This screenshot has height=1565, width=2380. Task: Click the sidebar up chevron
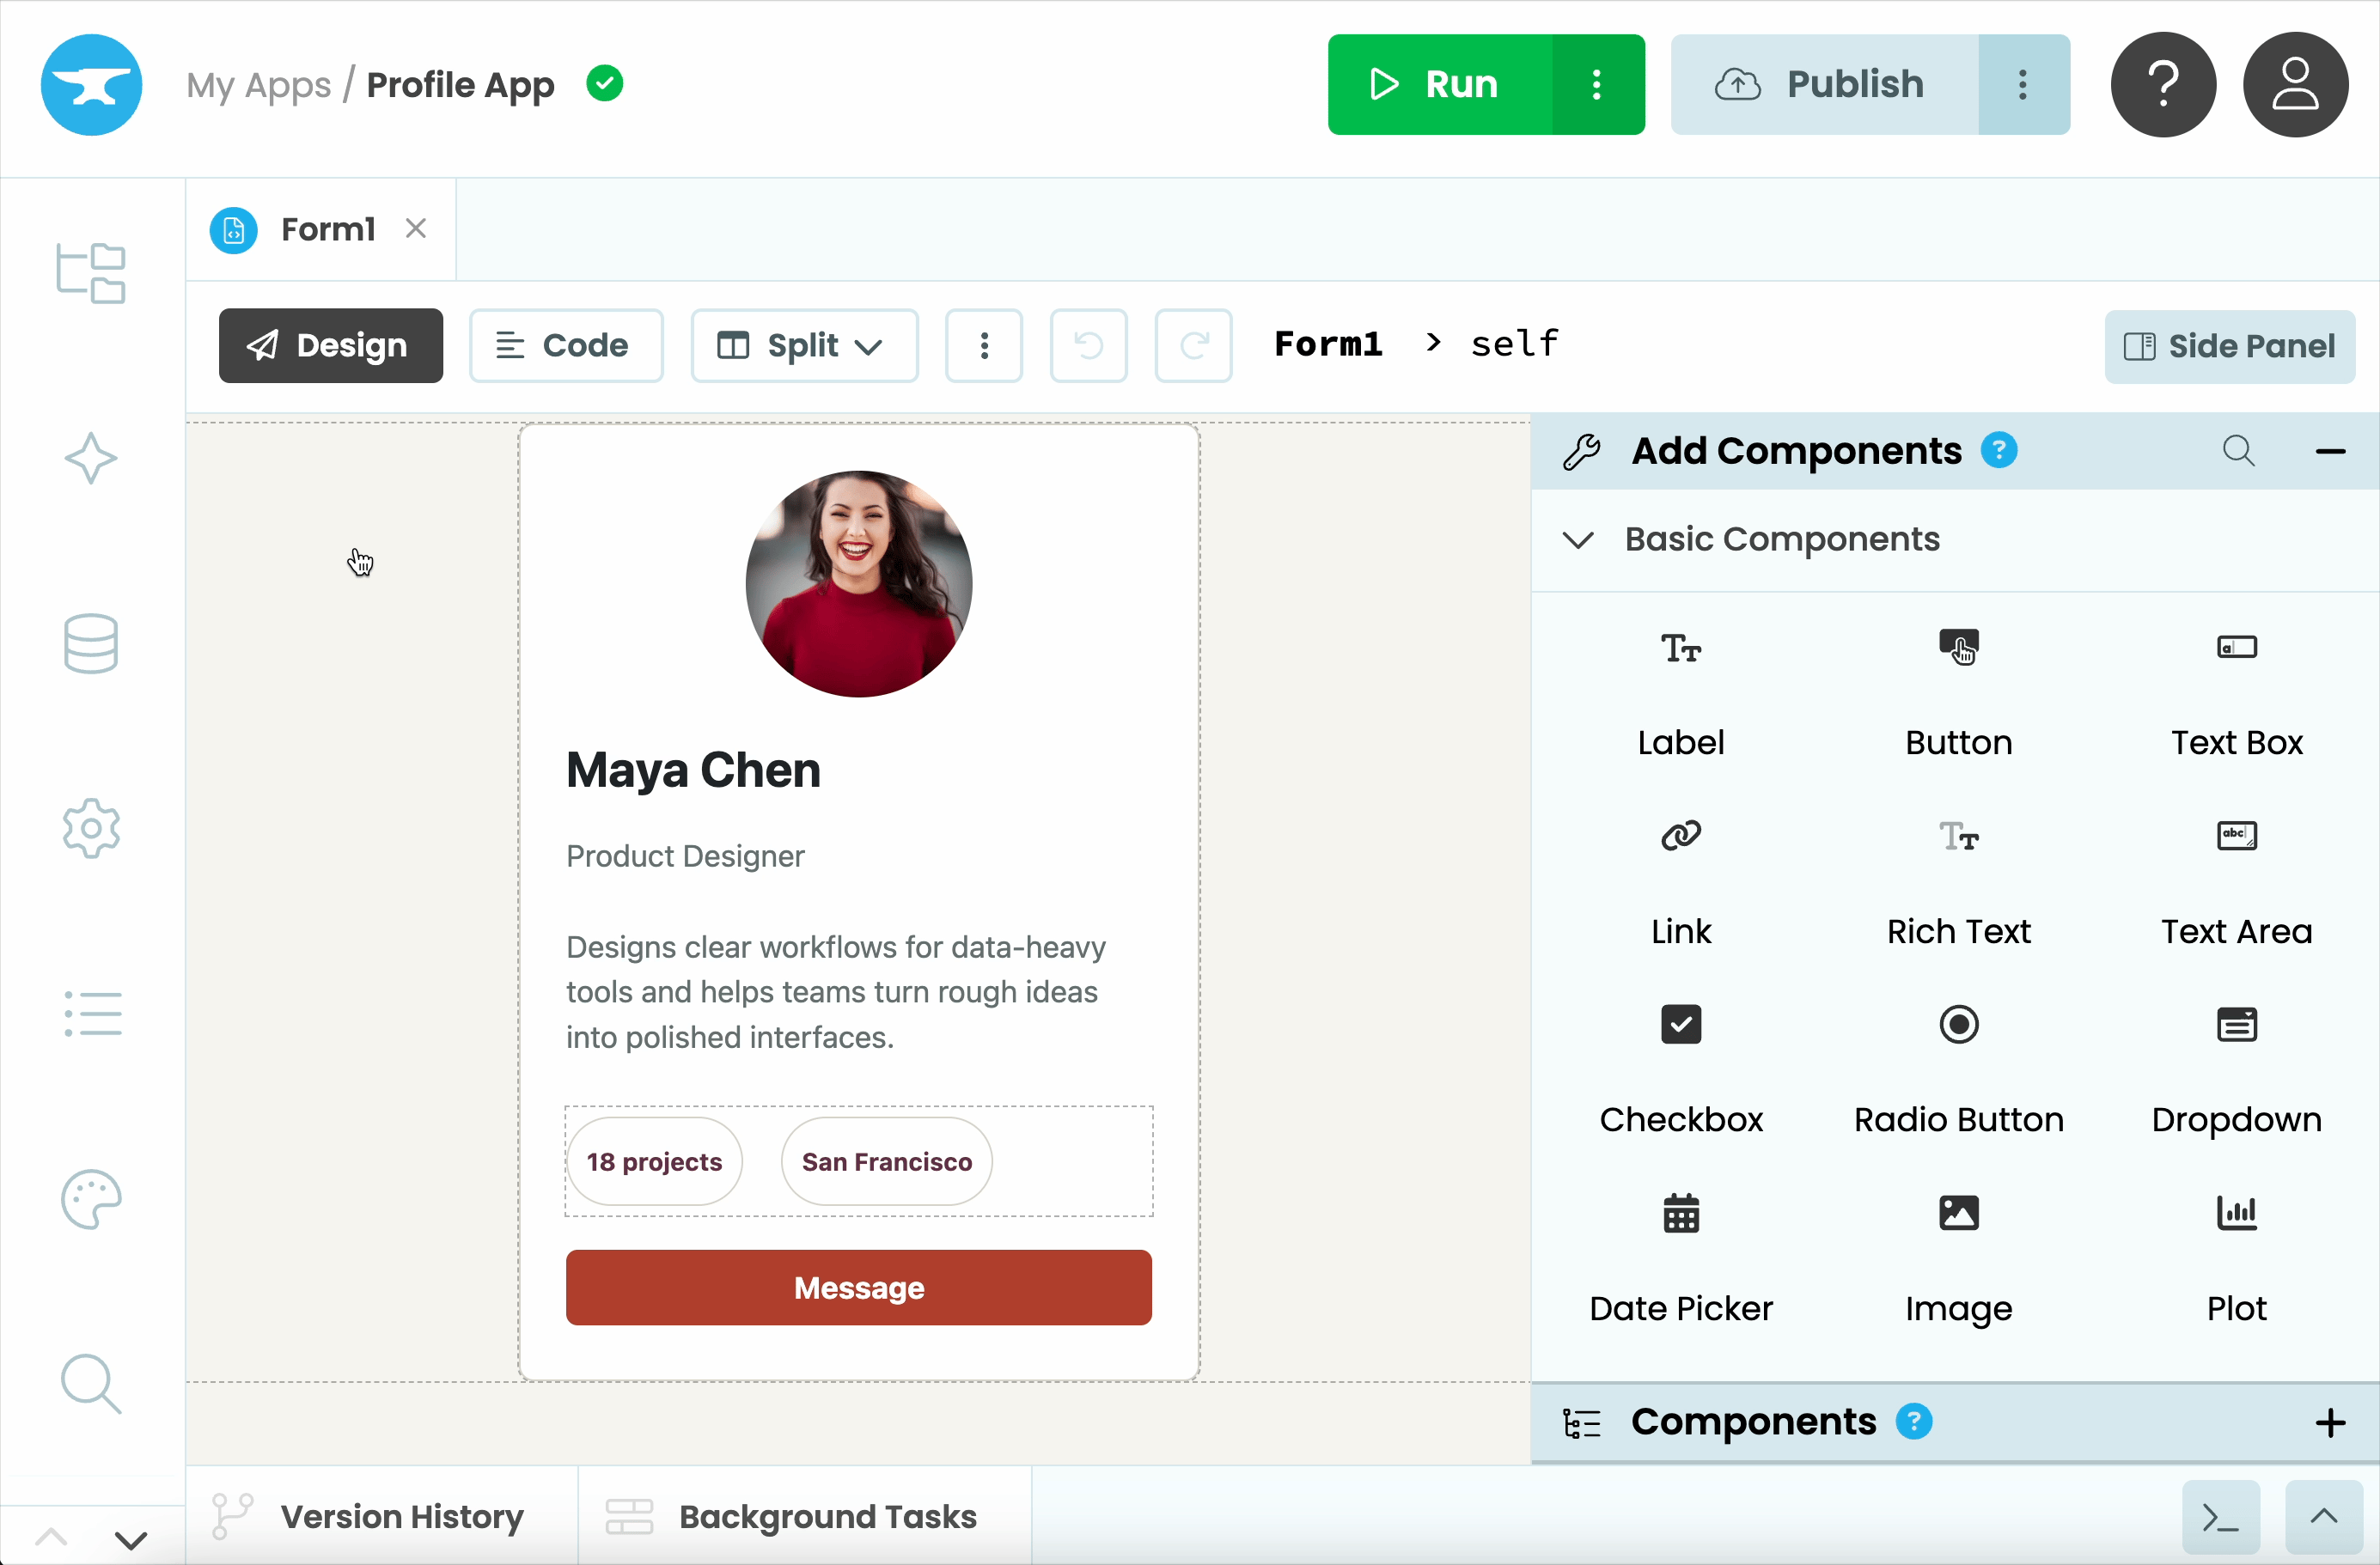click(x=51, y=1537)
